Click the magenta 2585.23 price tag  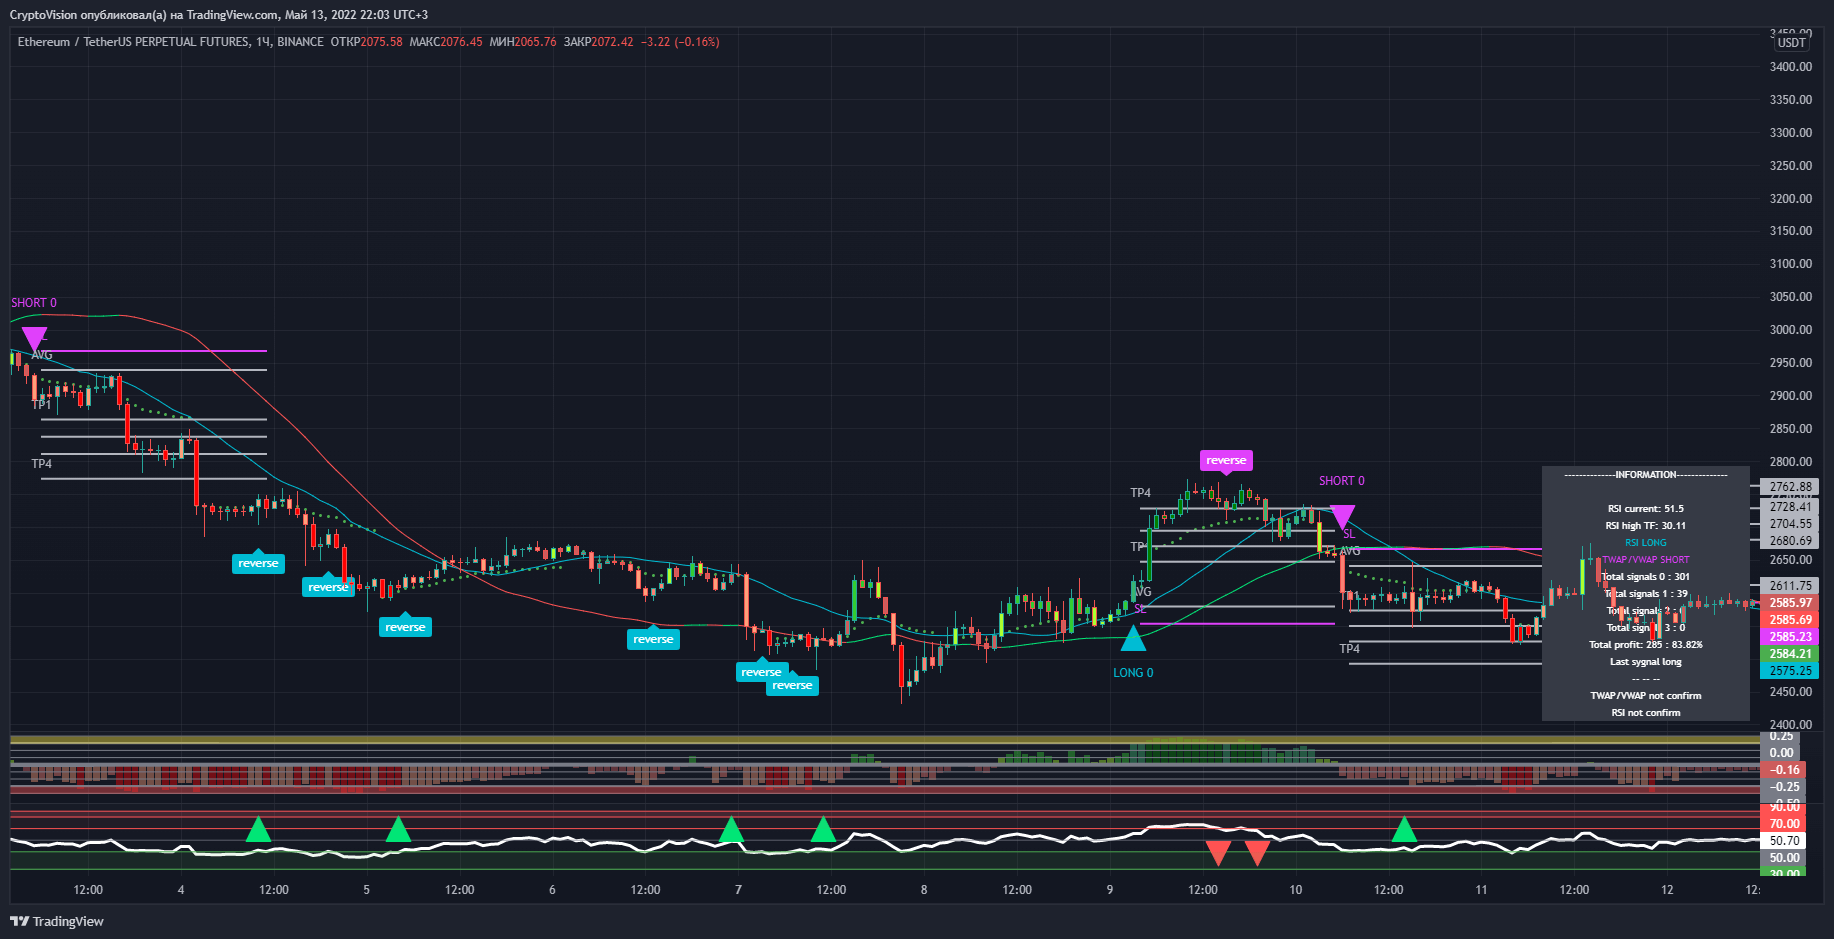[1789, 637]
